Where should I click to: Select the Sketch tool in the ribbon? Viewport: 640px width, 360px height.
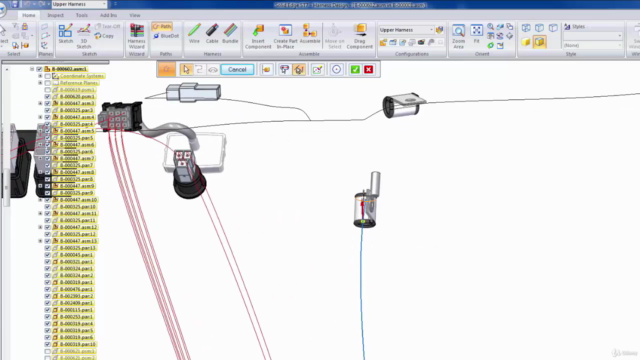tap(65, 33)
